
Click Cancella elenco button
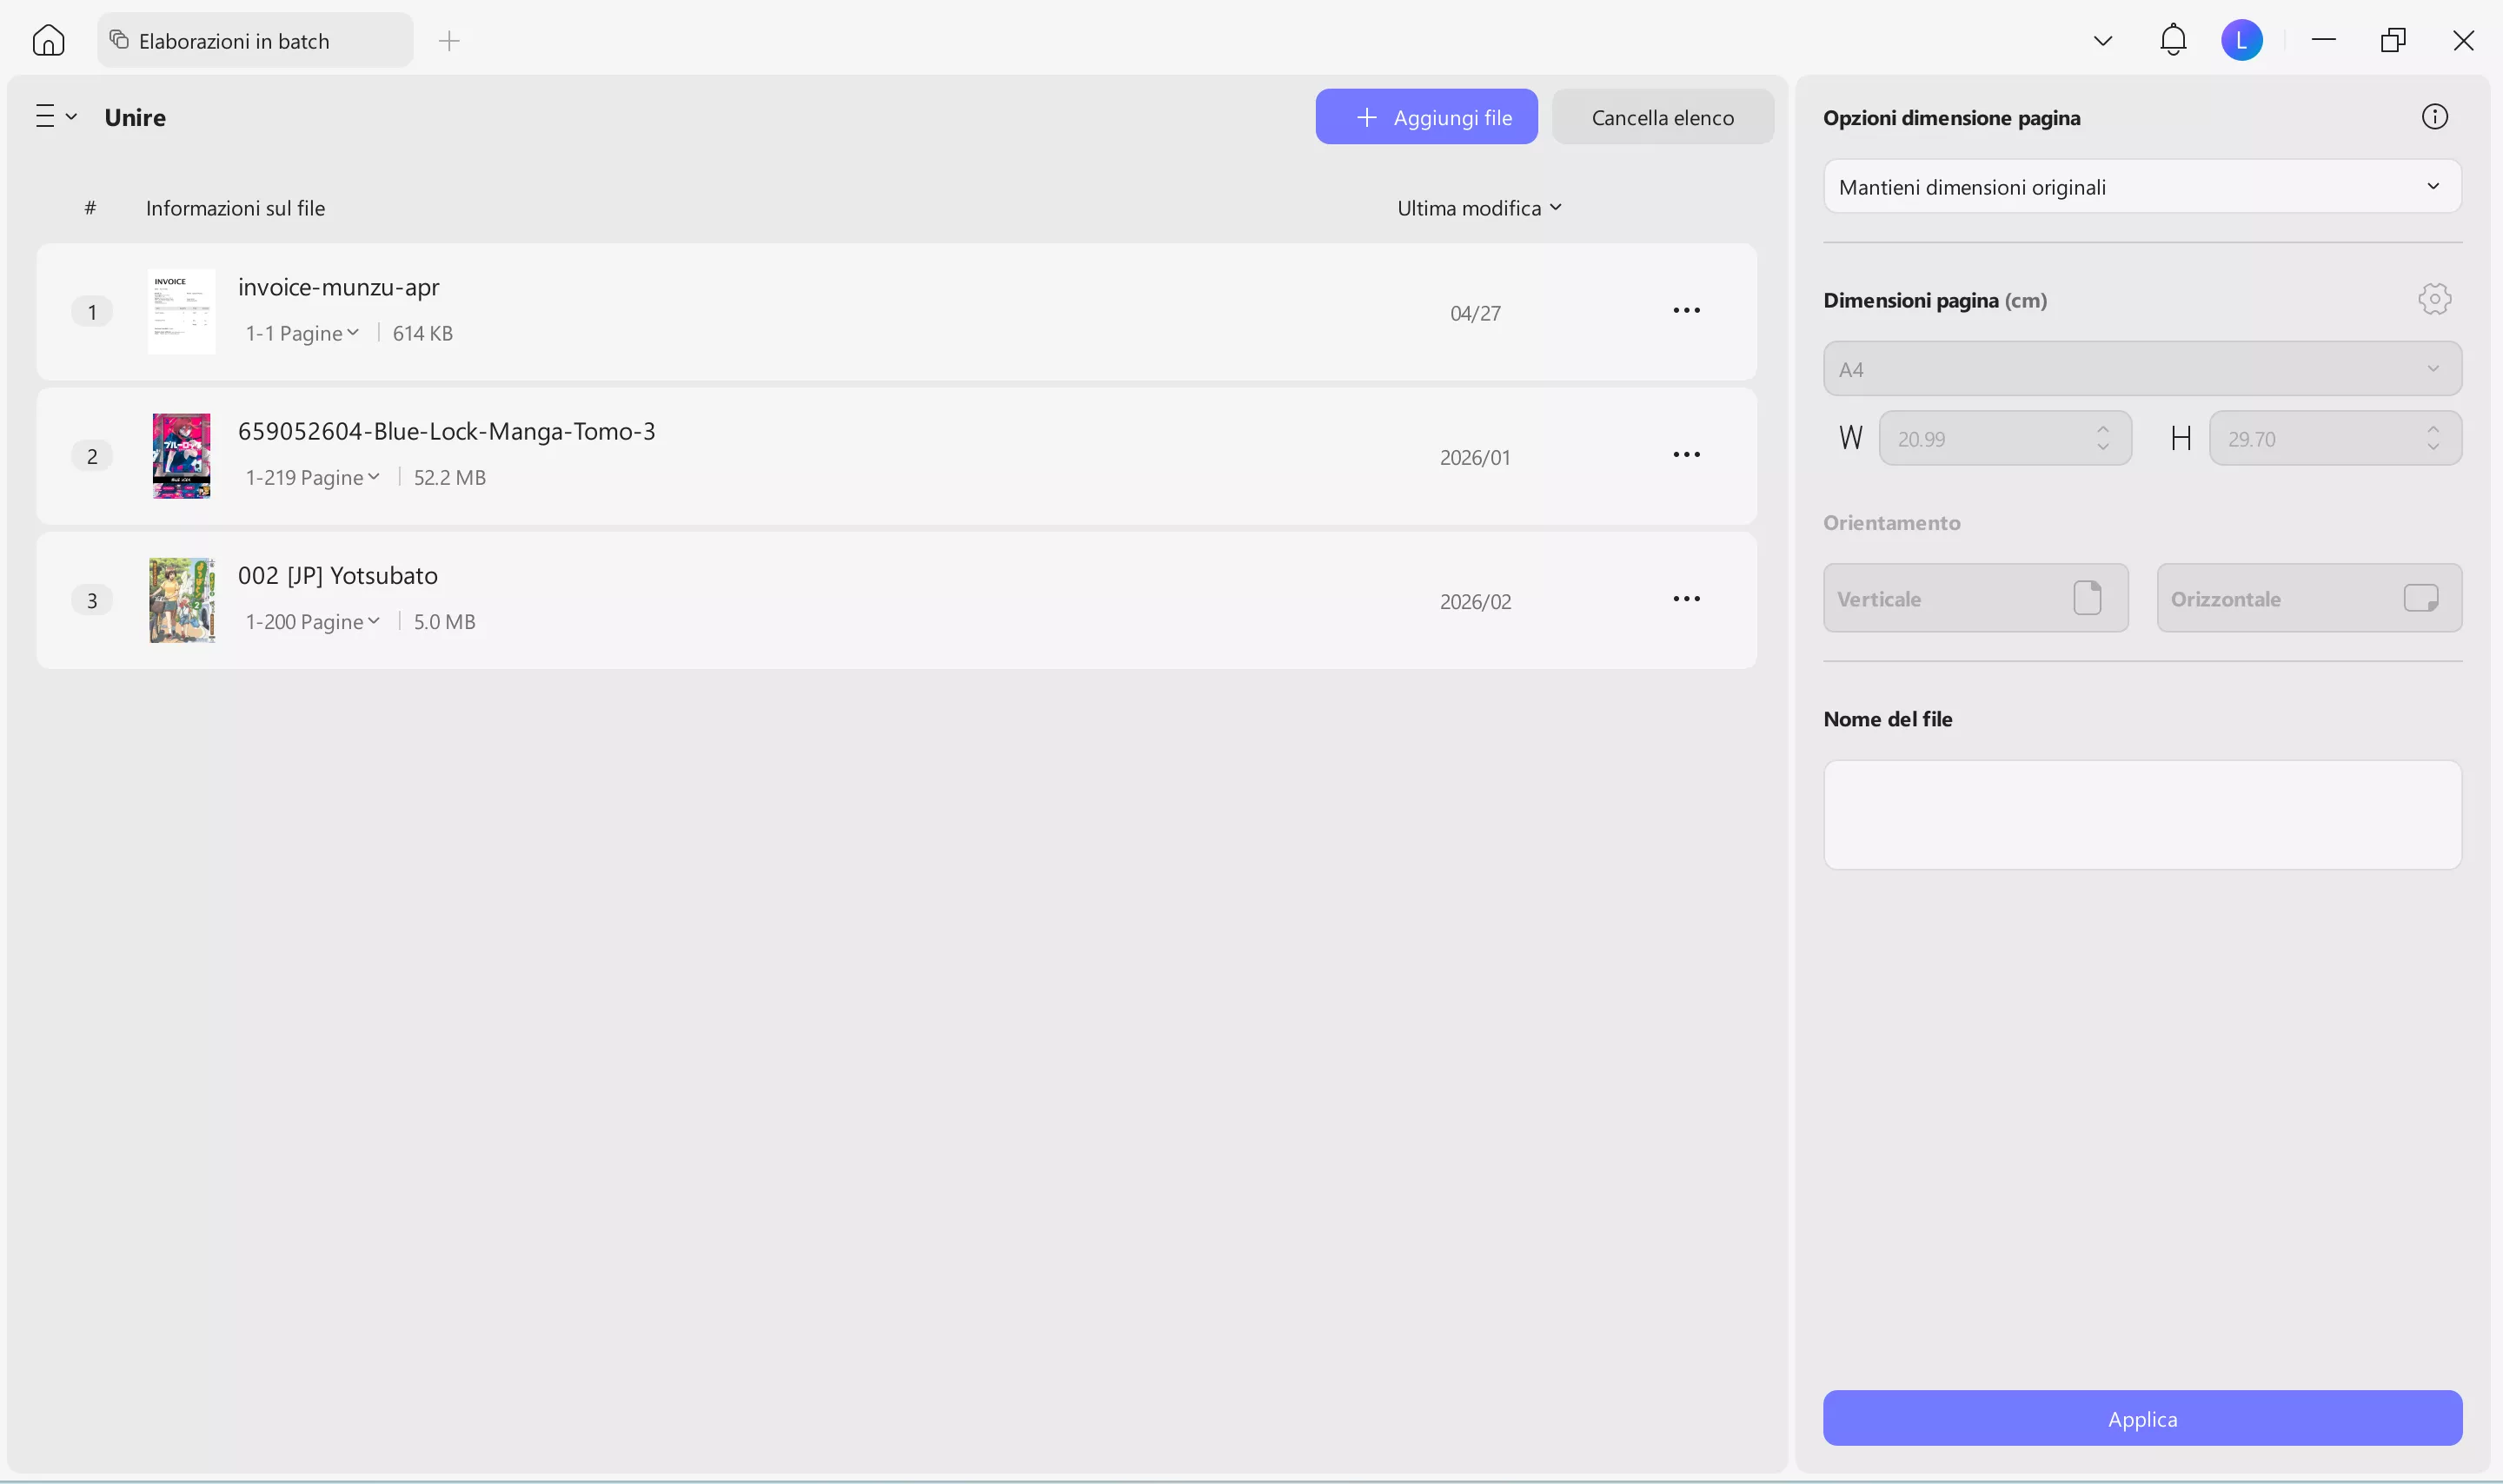point(1661,117)
